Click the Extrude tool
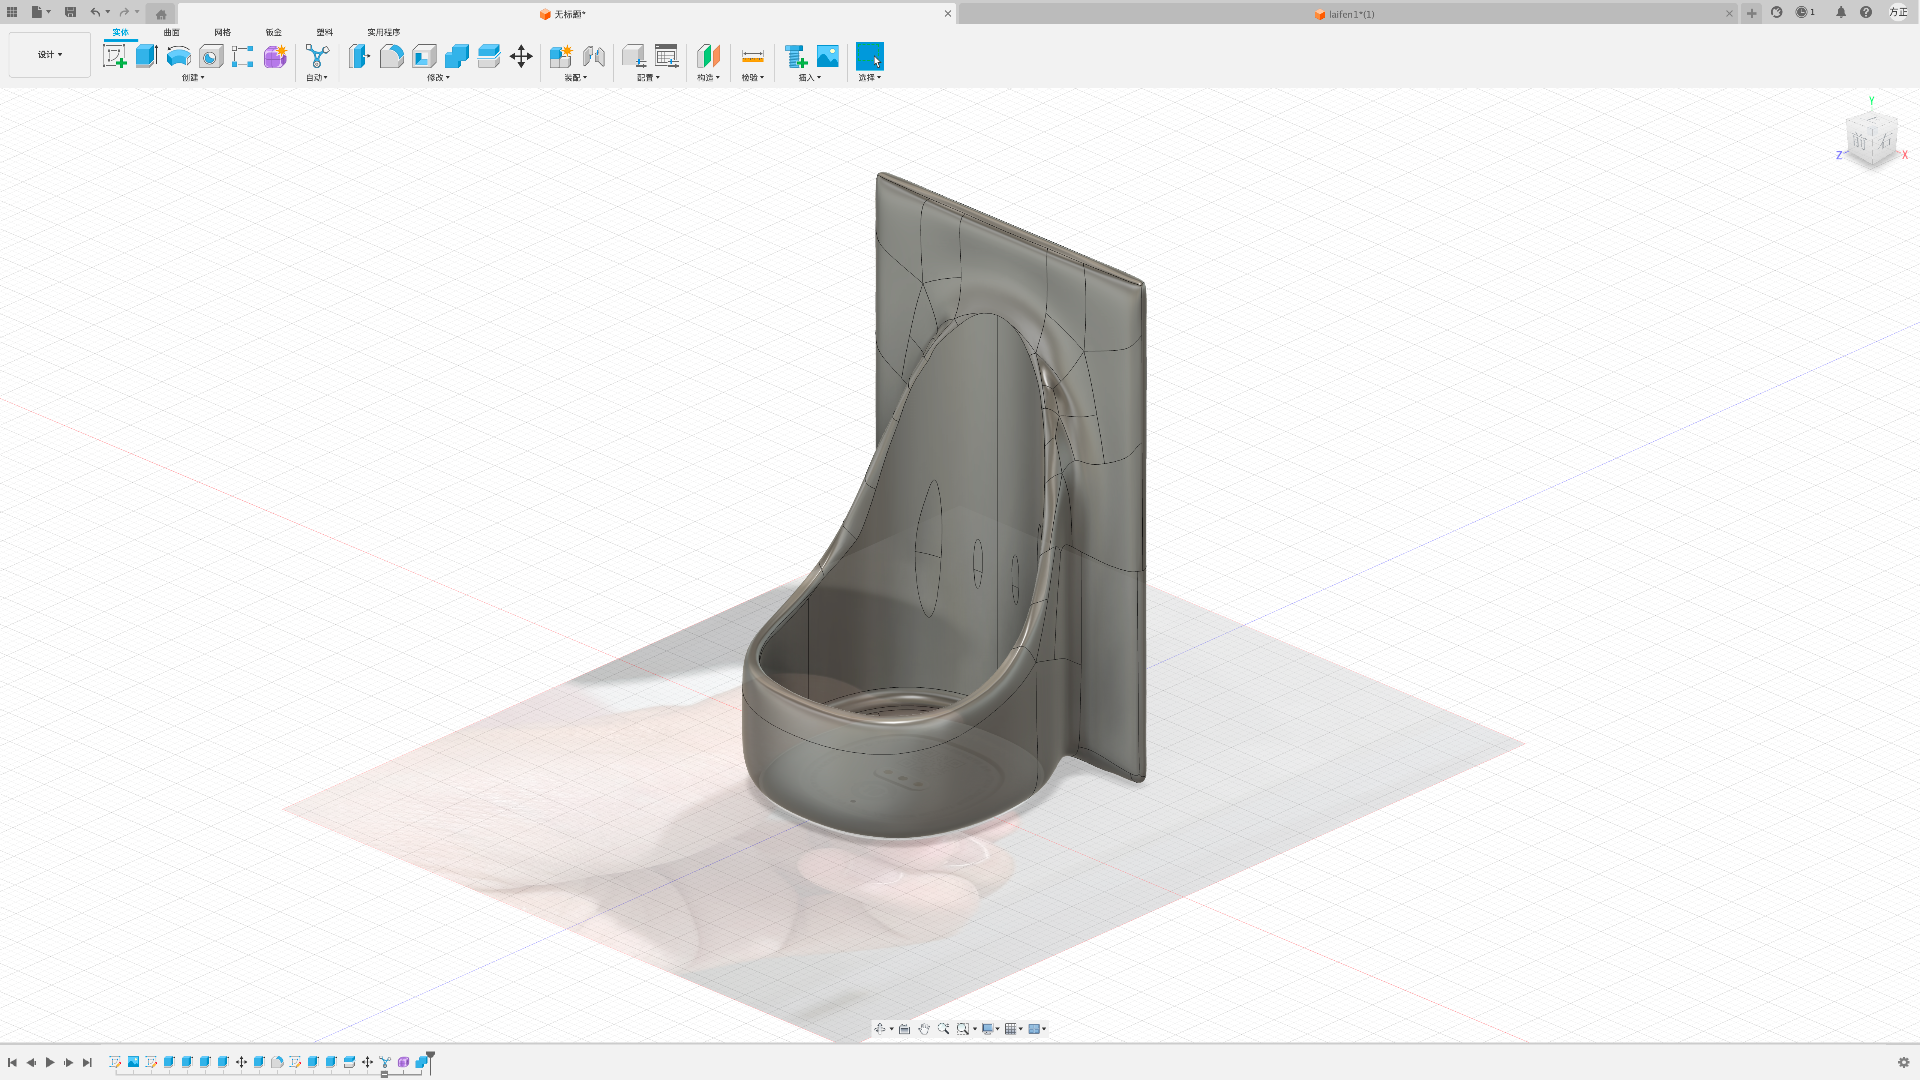 [147, 57]
